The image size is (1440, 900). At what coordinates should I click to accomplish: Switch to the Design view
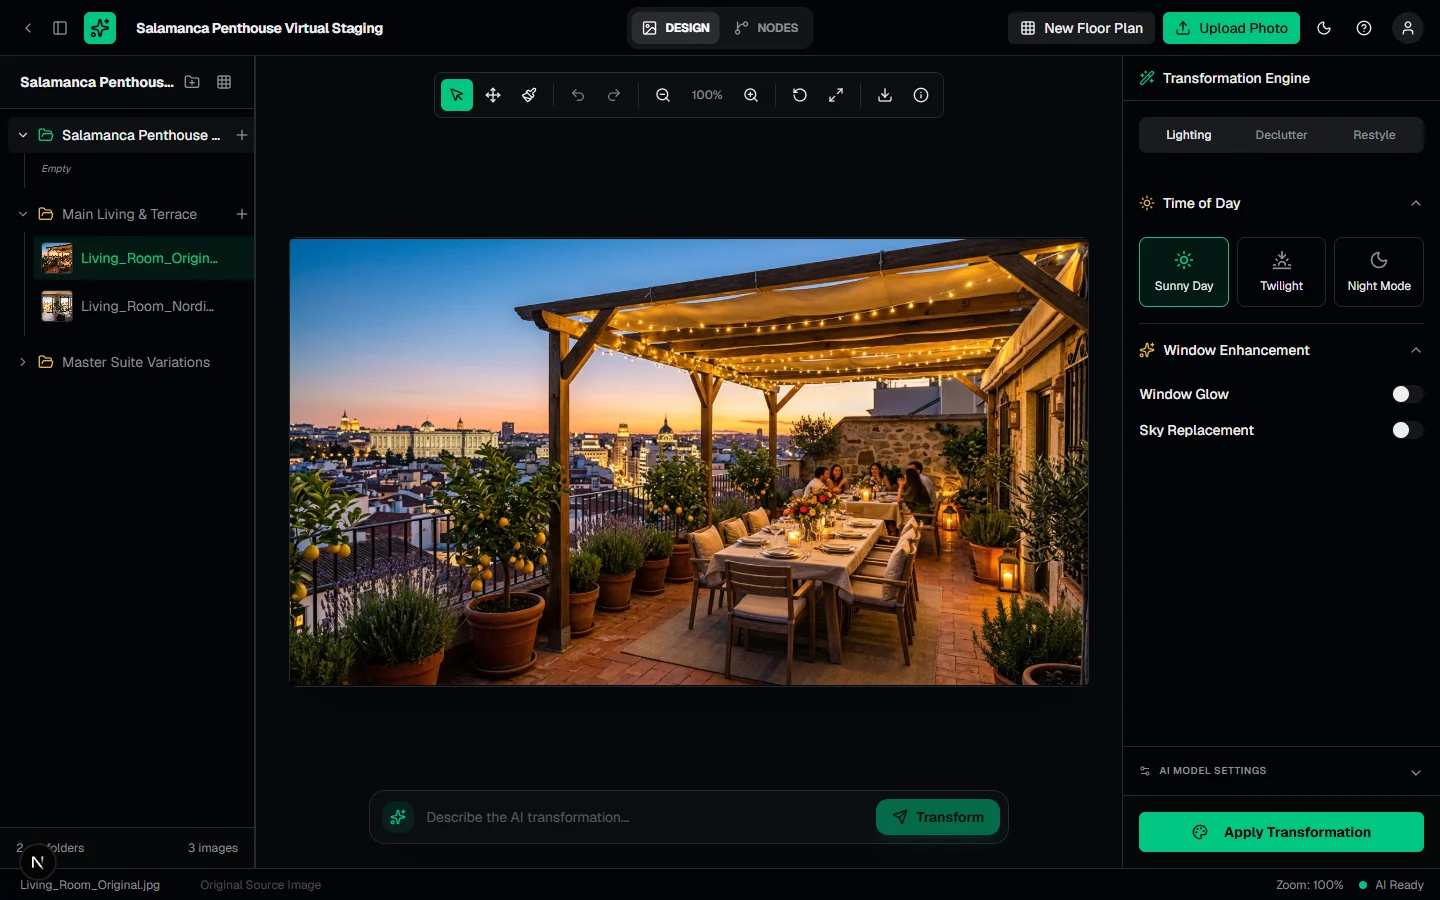[x=676, y=28]
